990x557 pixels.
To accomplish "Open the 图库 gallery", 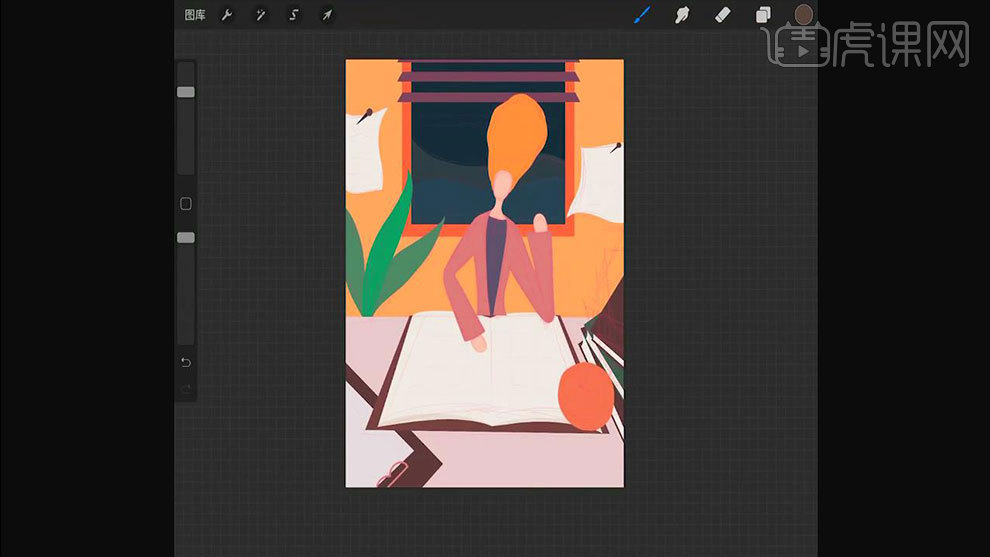I will click(x=194, y=15).
